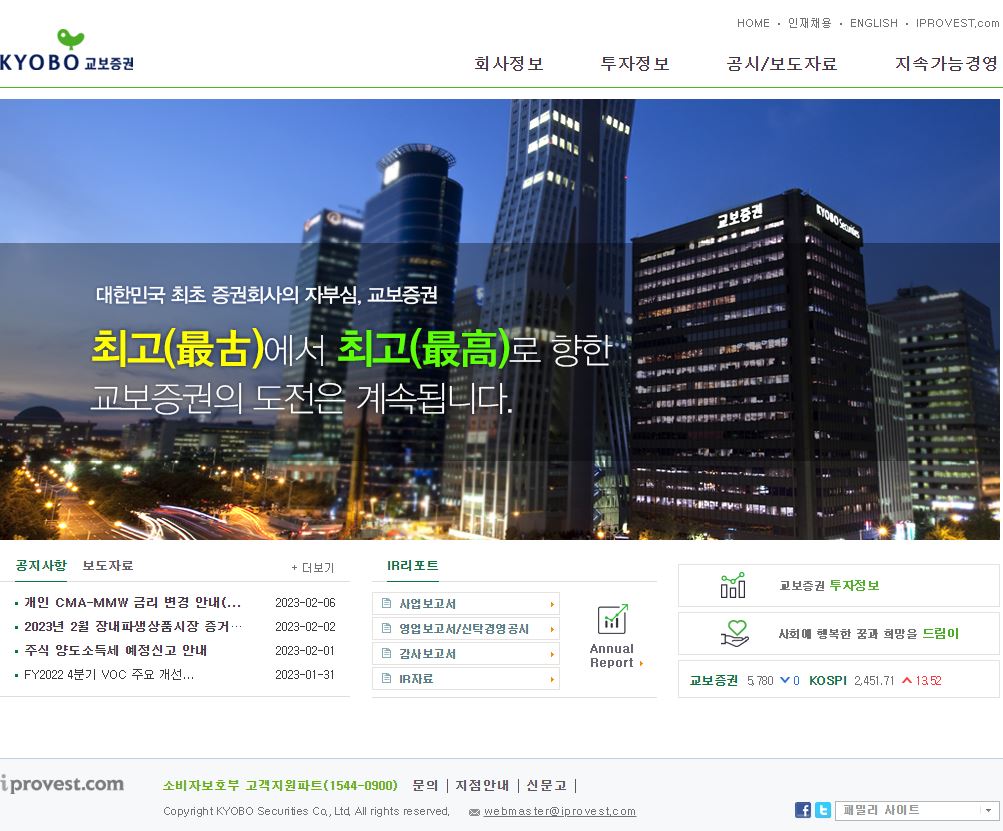Click the Annual Report chart icon
Screen dimensions: 1003x831
point(612,619)
